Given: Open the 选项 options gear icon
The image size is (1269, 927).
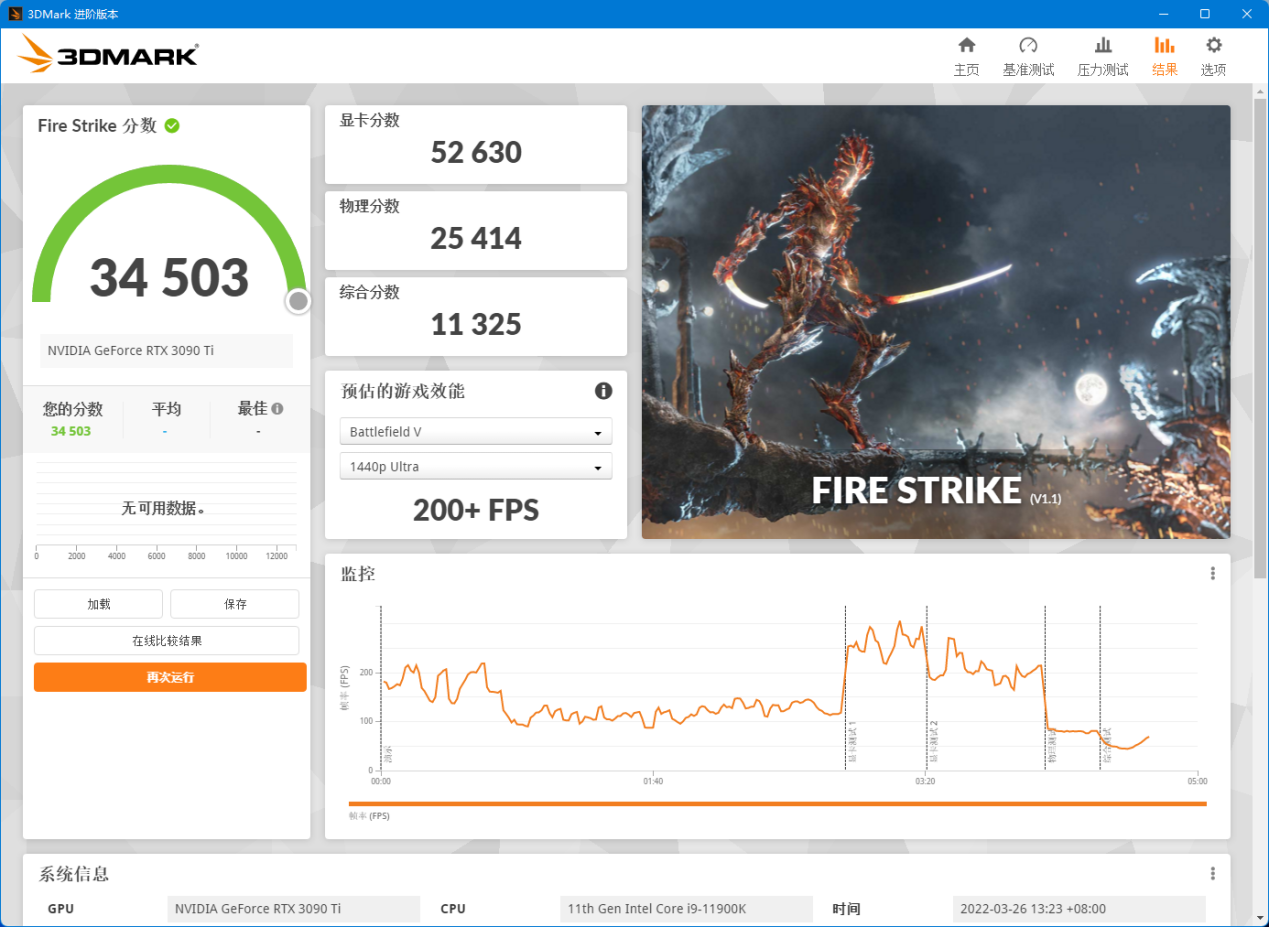Looking at the screenshot, I should click(1213, 45).
